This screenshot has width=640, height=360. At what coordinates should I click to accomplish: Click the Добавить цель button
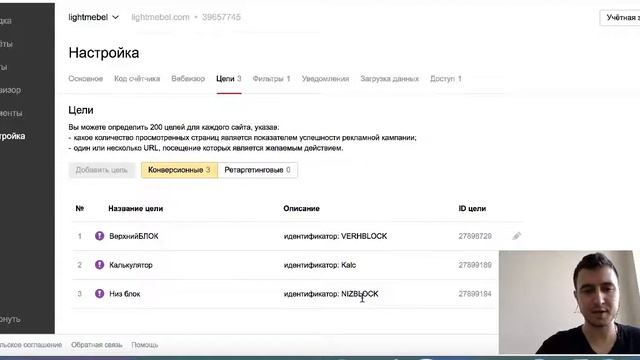pyautogui.click(x=102, y=170)
